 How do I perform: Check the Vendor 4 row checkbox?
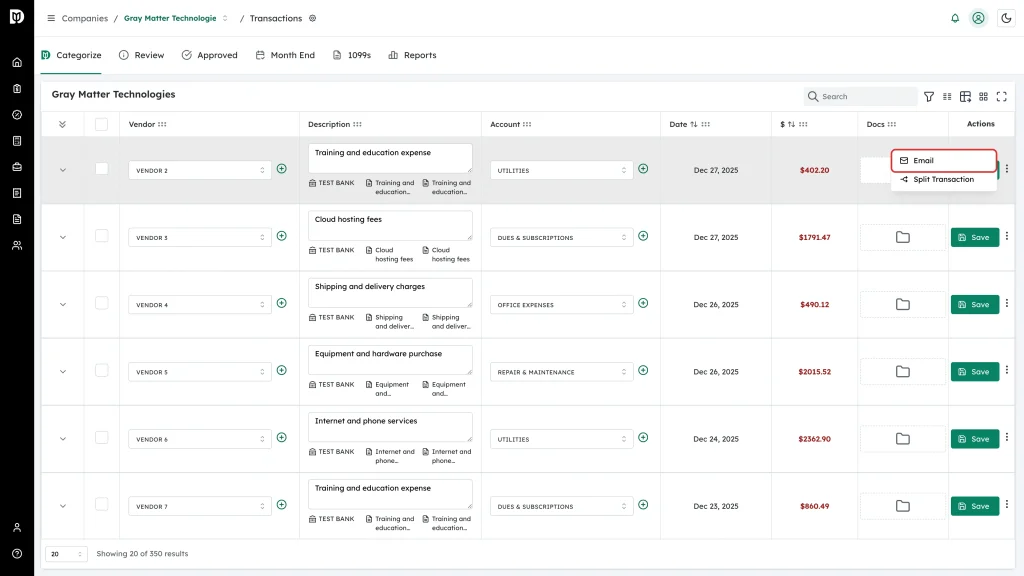101,303
